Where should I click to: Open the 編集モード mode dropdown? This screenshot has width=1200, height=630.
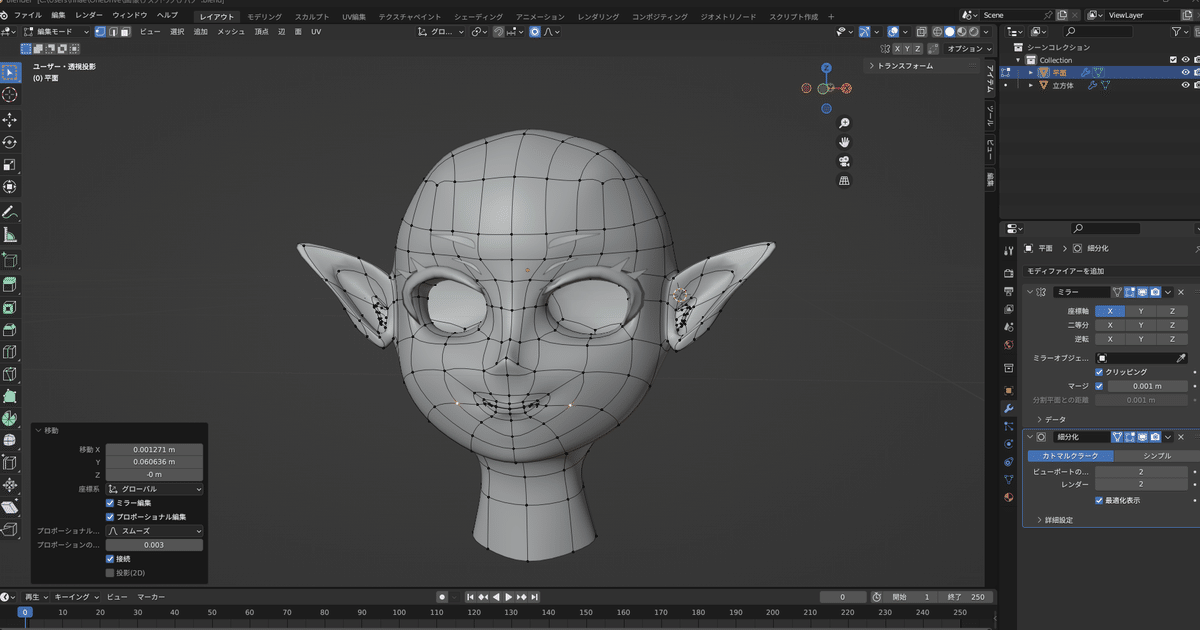pyautogui.click(x=58, y=32)
